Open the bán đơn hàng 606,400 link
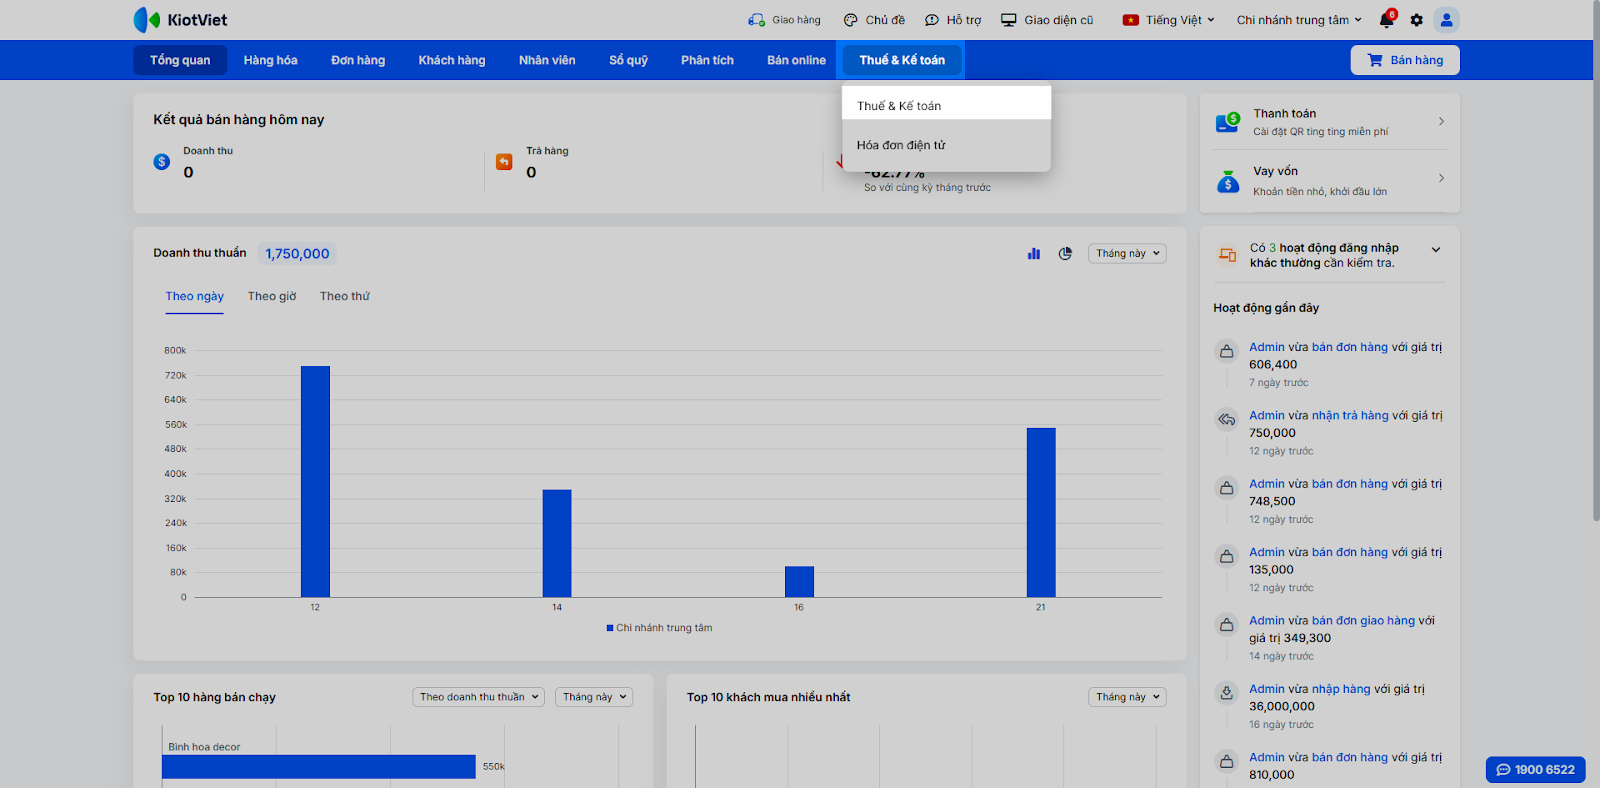Image resolution: width=1600 pixels, height=788 pixels. pyautogui.click(x=1350, y=347)
